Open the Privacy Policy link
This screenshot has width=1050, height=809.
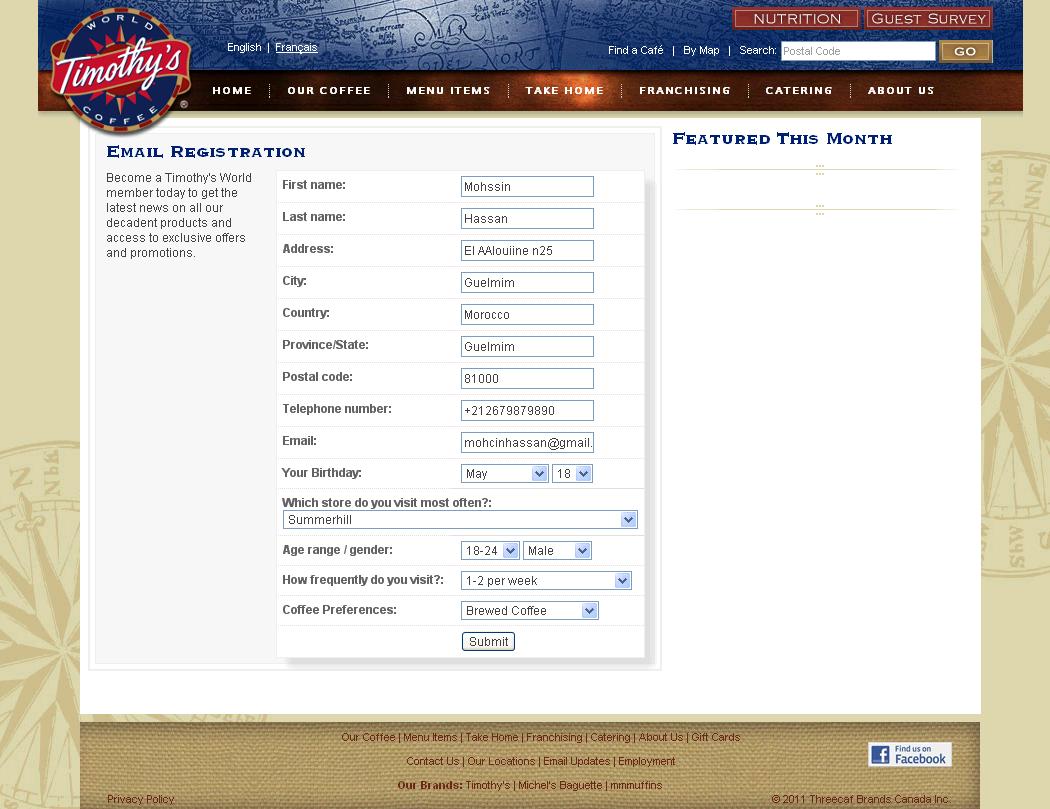pos(141,800)
